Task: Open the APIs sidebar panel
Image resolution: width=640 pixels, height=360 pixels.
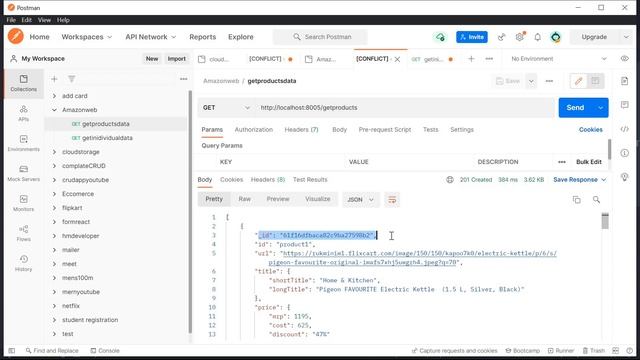Action: click(23, 113)
